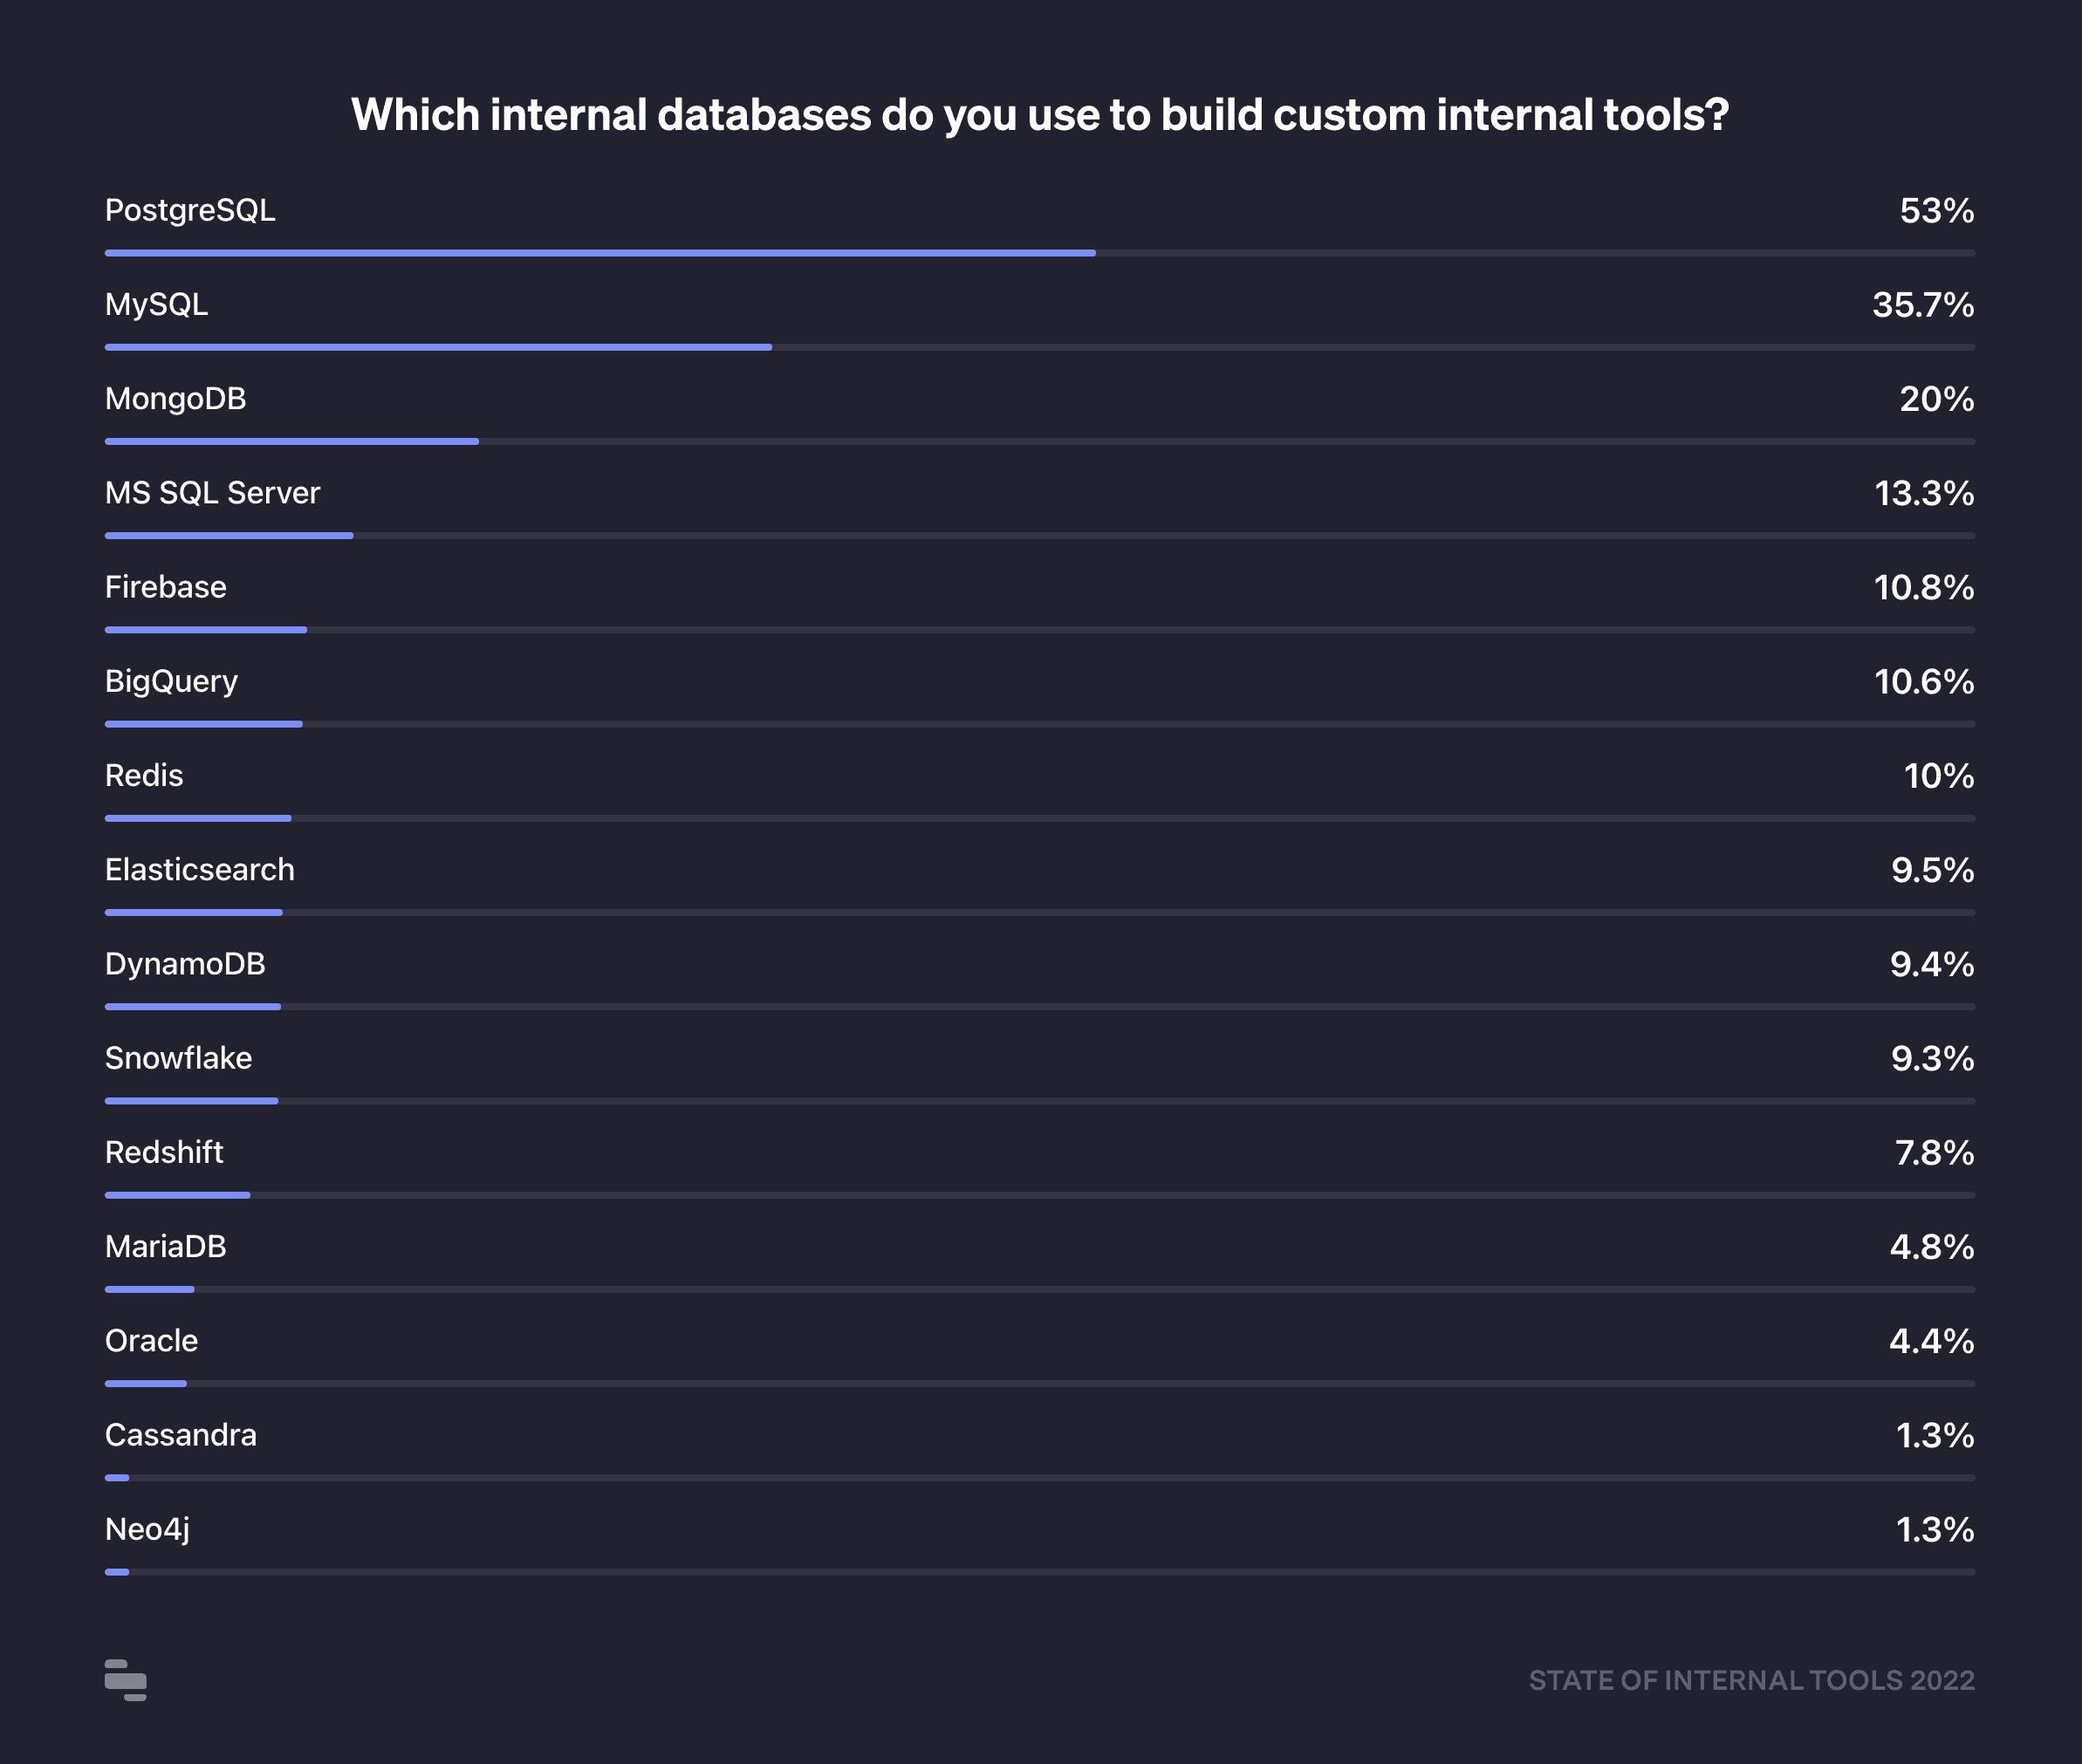2082x1764 pixels.
Task: Click the Redshift progress bar fill
Action: coord(177,1195)
